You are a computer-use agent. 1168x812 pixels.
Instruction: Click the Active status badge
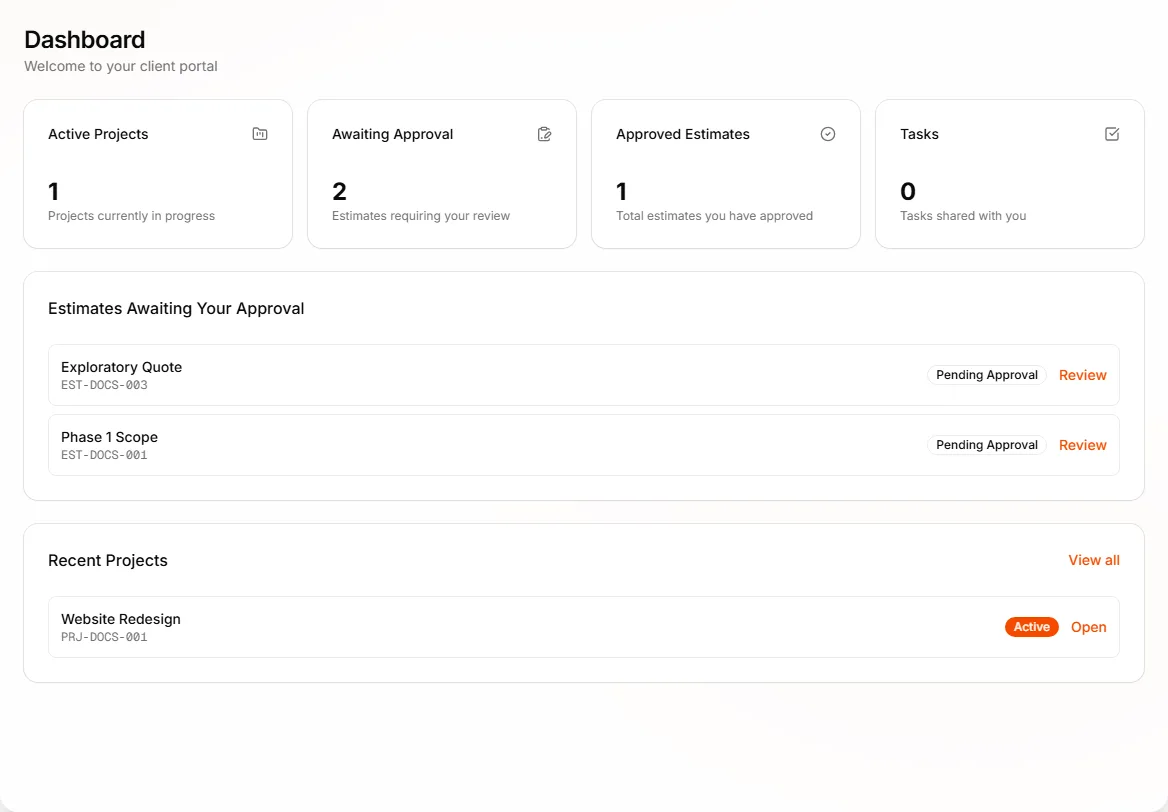coord(1031,627)
